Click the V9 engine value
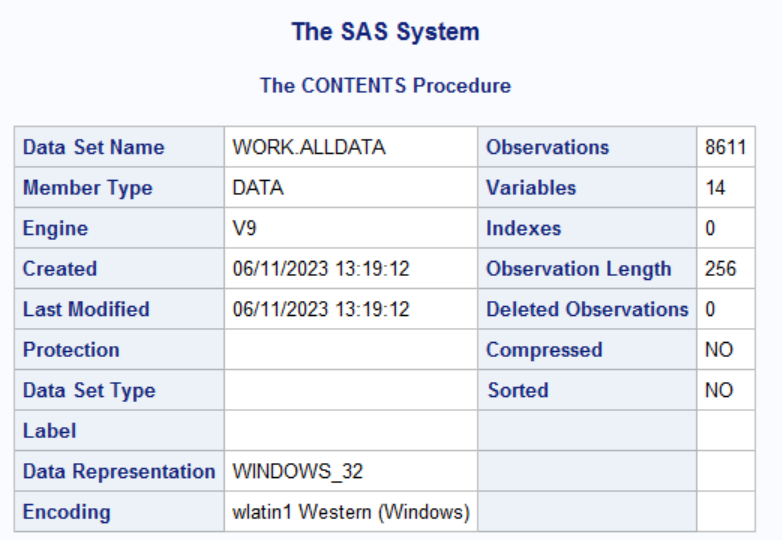This screenshot has height=540, width=782. (x=245, y=228)
